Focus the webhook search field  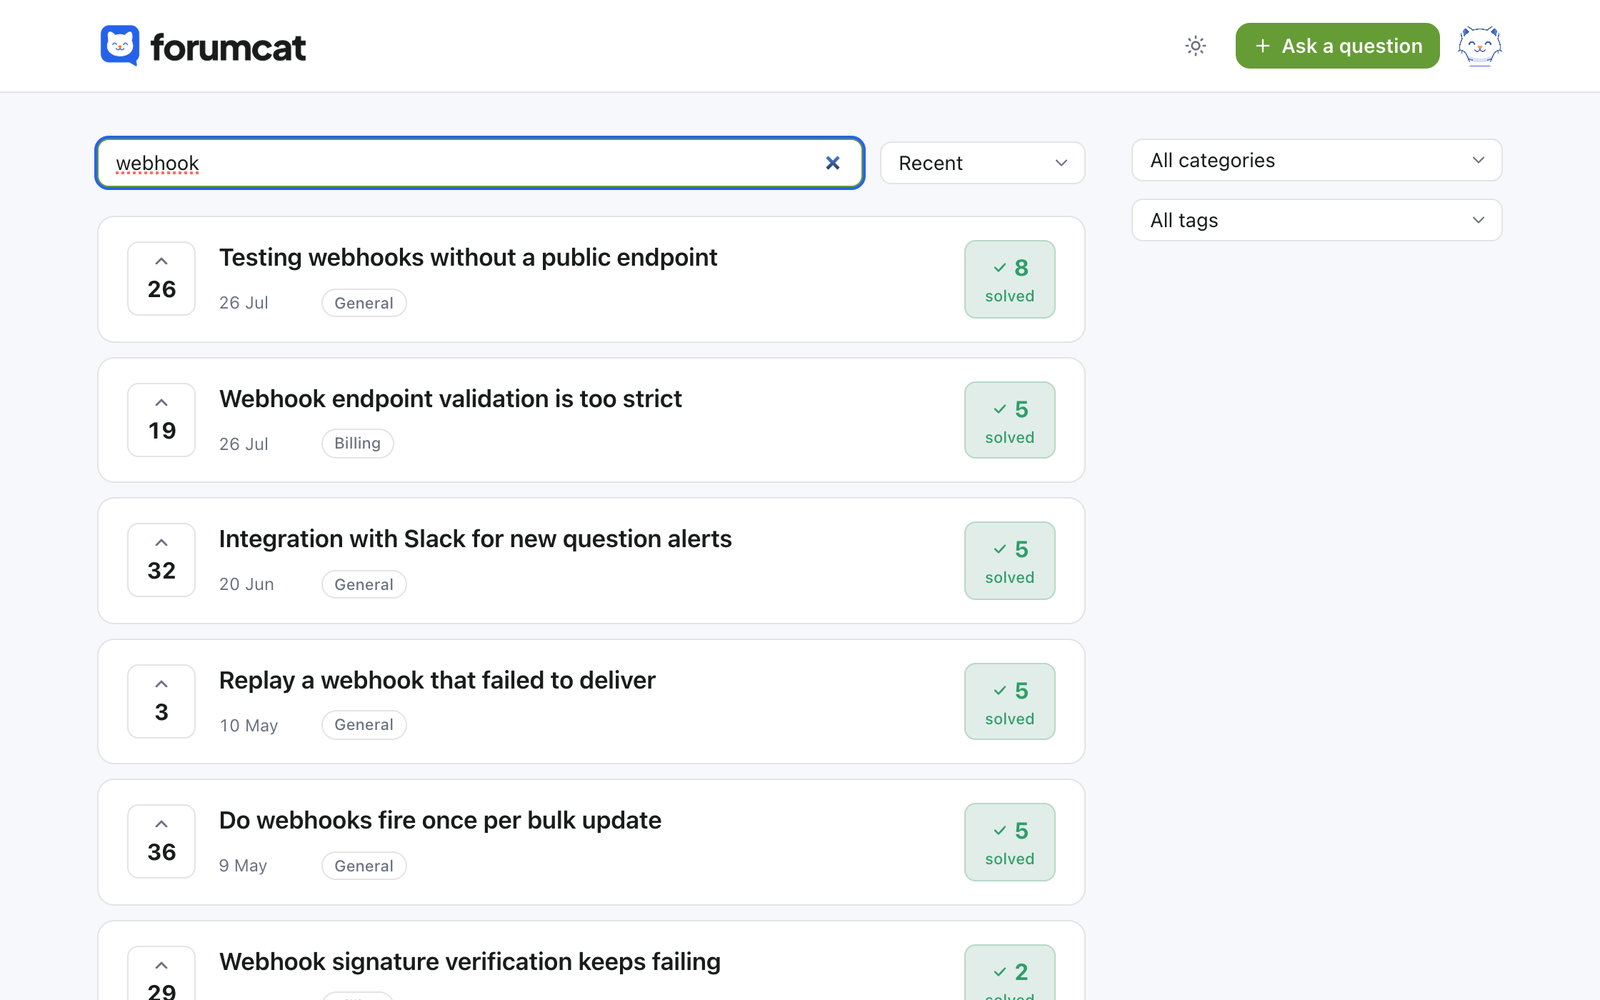(x=480, y=163)
